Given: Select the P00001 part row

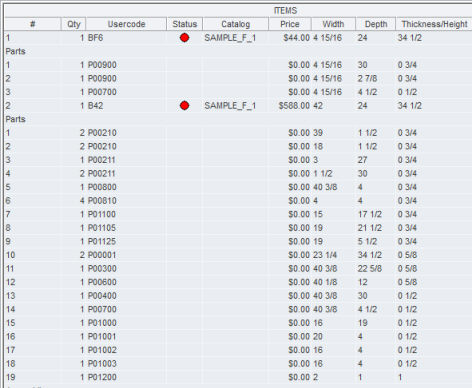Looking at the screenshot, I should tap(238, 255).
